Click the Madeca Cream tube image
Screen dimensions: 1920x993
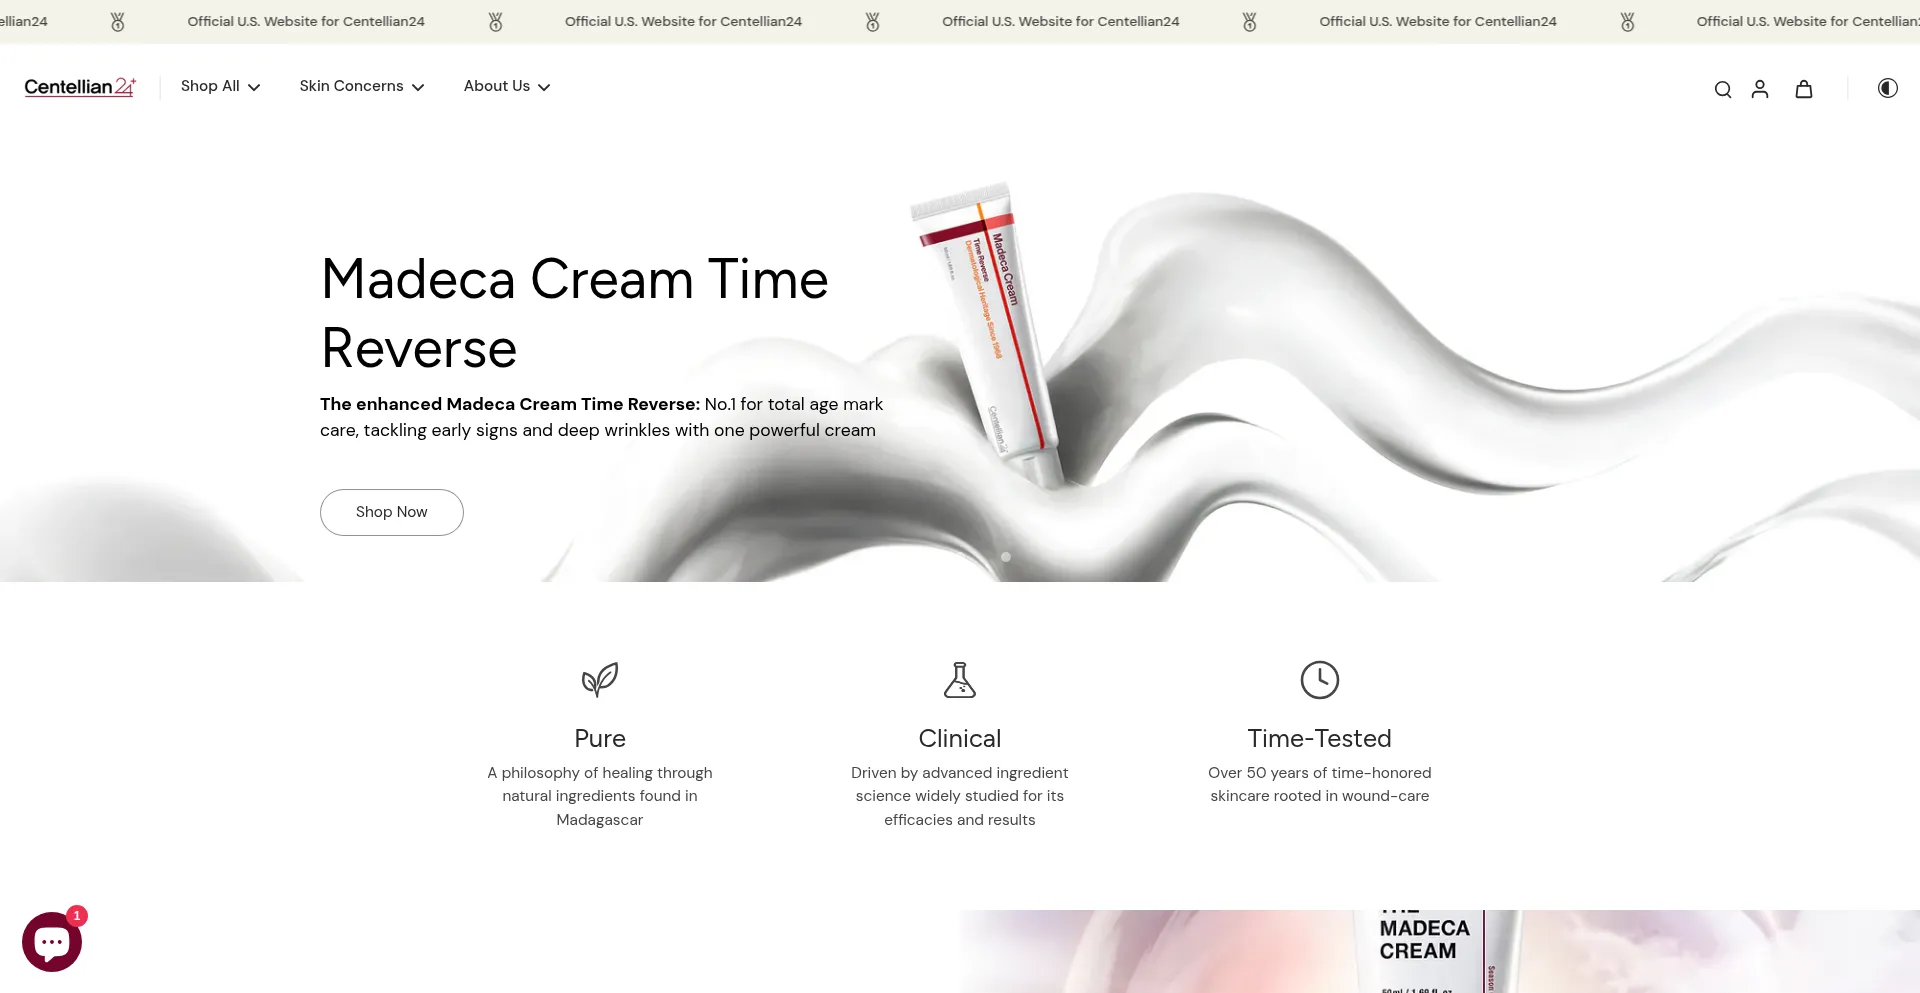tap(980, 330)
